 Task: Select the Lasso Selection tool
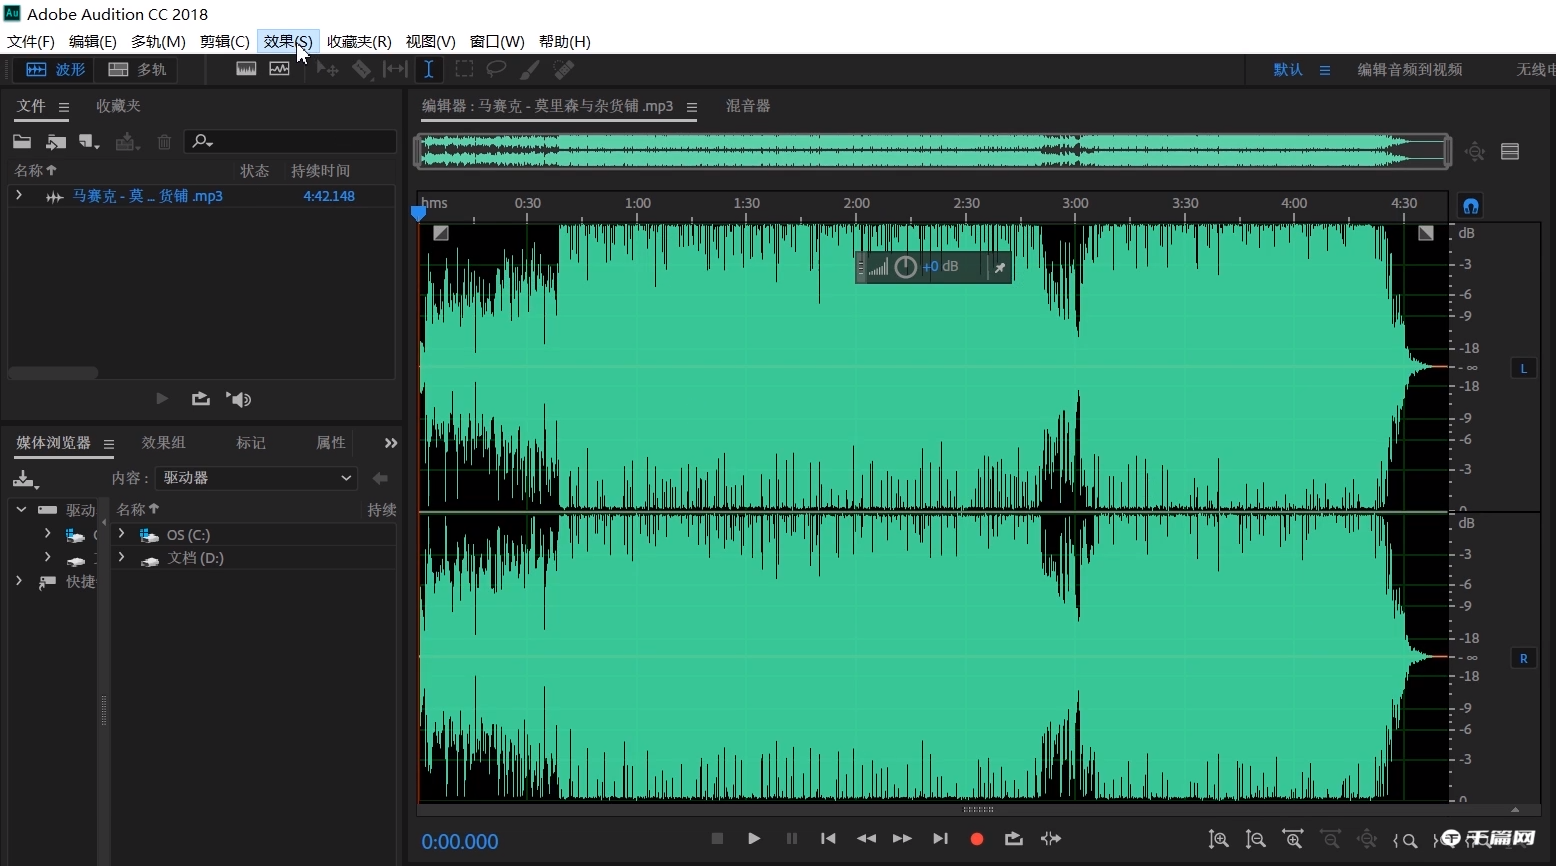[x=496, y=69]
